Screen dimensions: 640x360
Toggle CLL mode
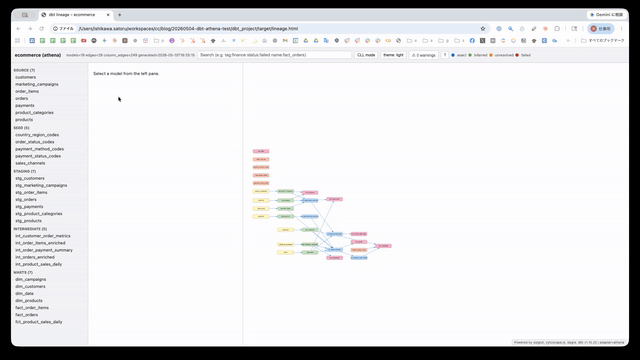[x=366, y=55]
